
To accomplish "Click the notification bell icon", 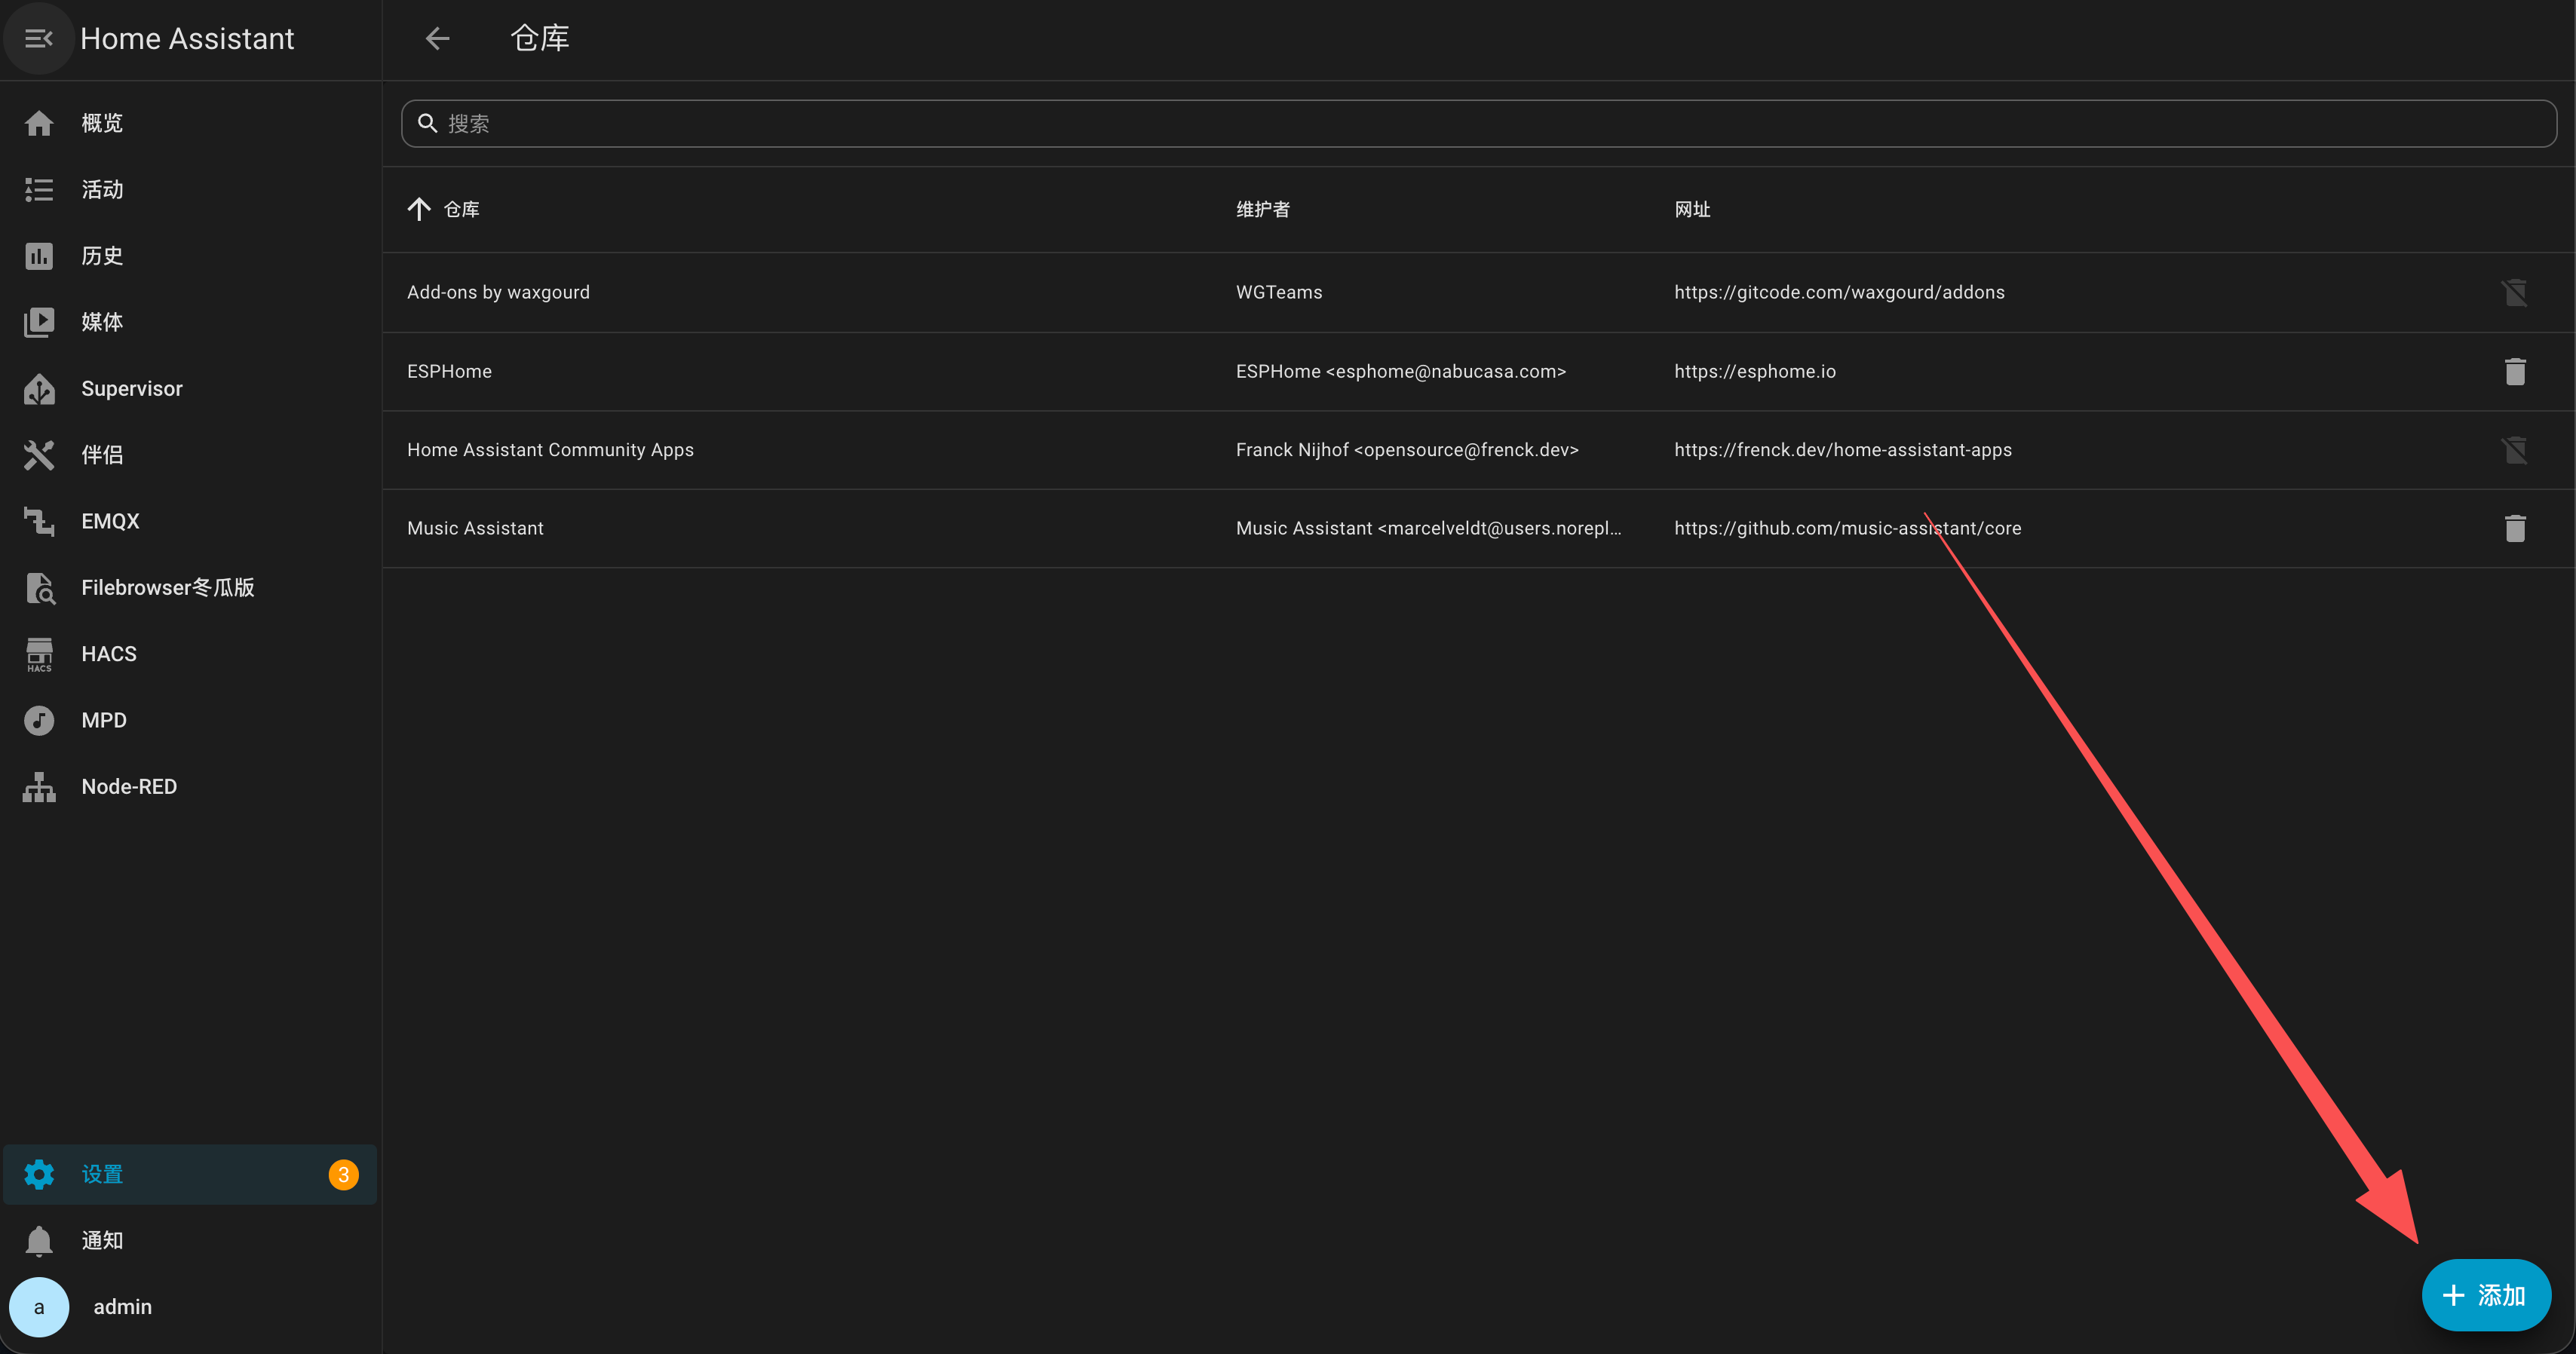I will [39, 1241].
